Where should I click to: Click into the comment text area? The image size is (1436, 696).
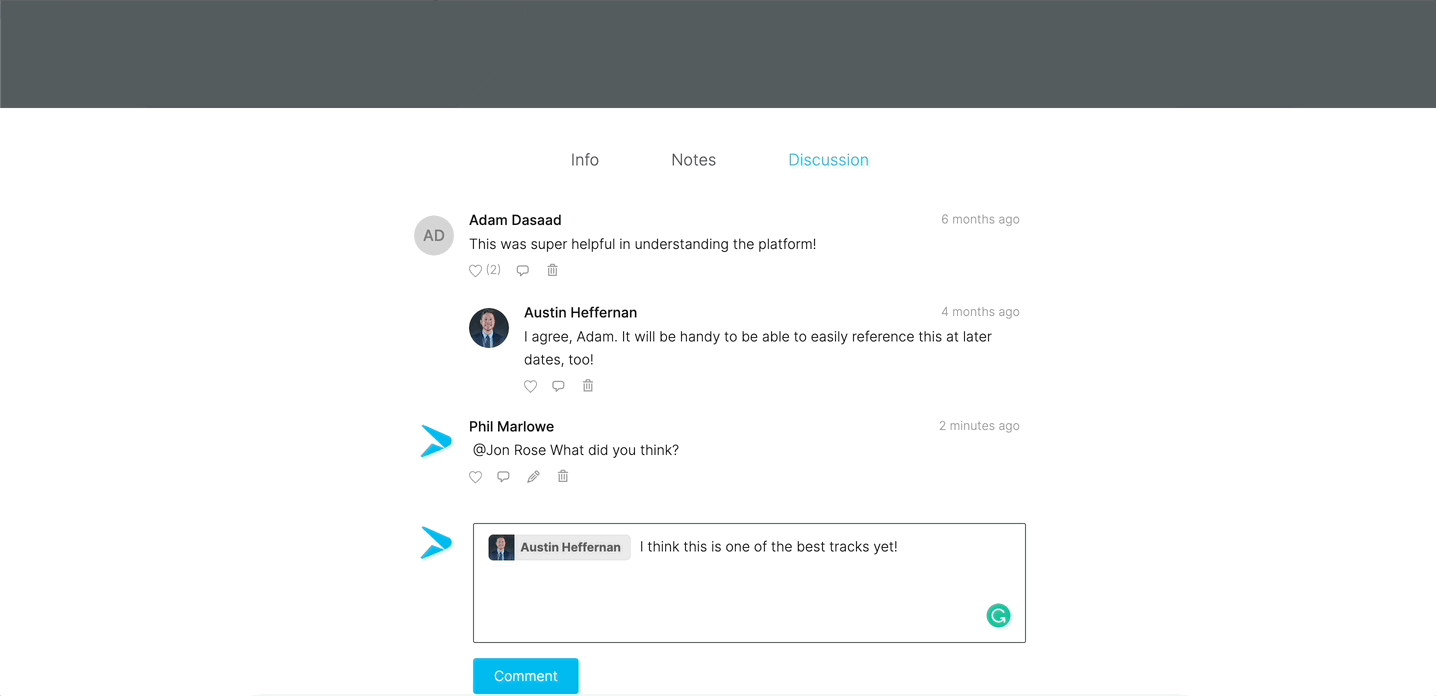pyautogui.click(x=749, y=583)
